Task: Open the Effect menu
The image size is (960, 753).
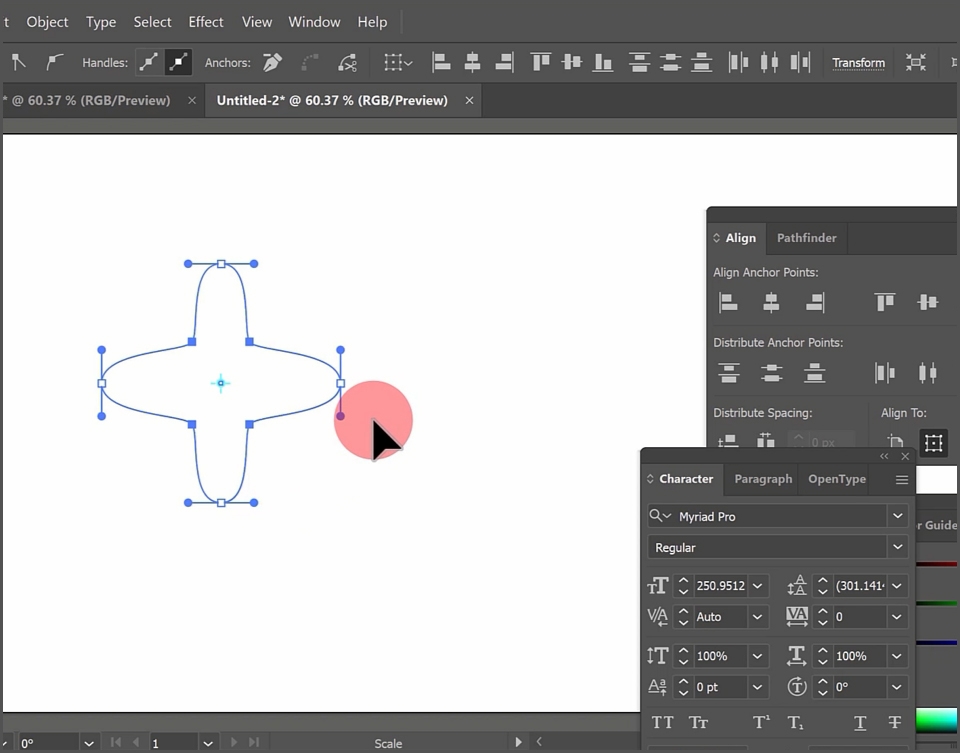Action: click(206, 22)
